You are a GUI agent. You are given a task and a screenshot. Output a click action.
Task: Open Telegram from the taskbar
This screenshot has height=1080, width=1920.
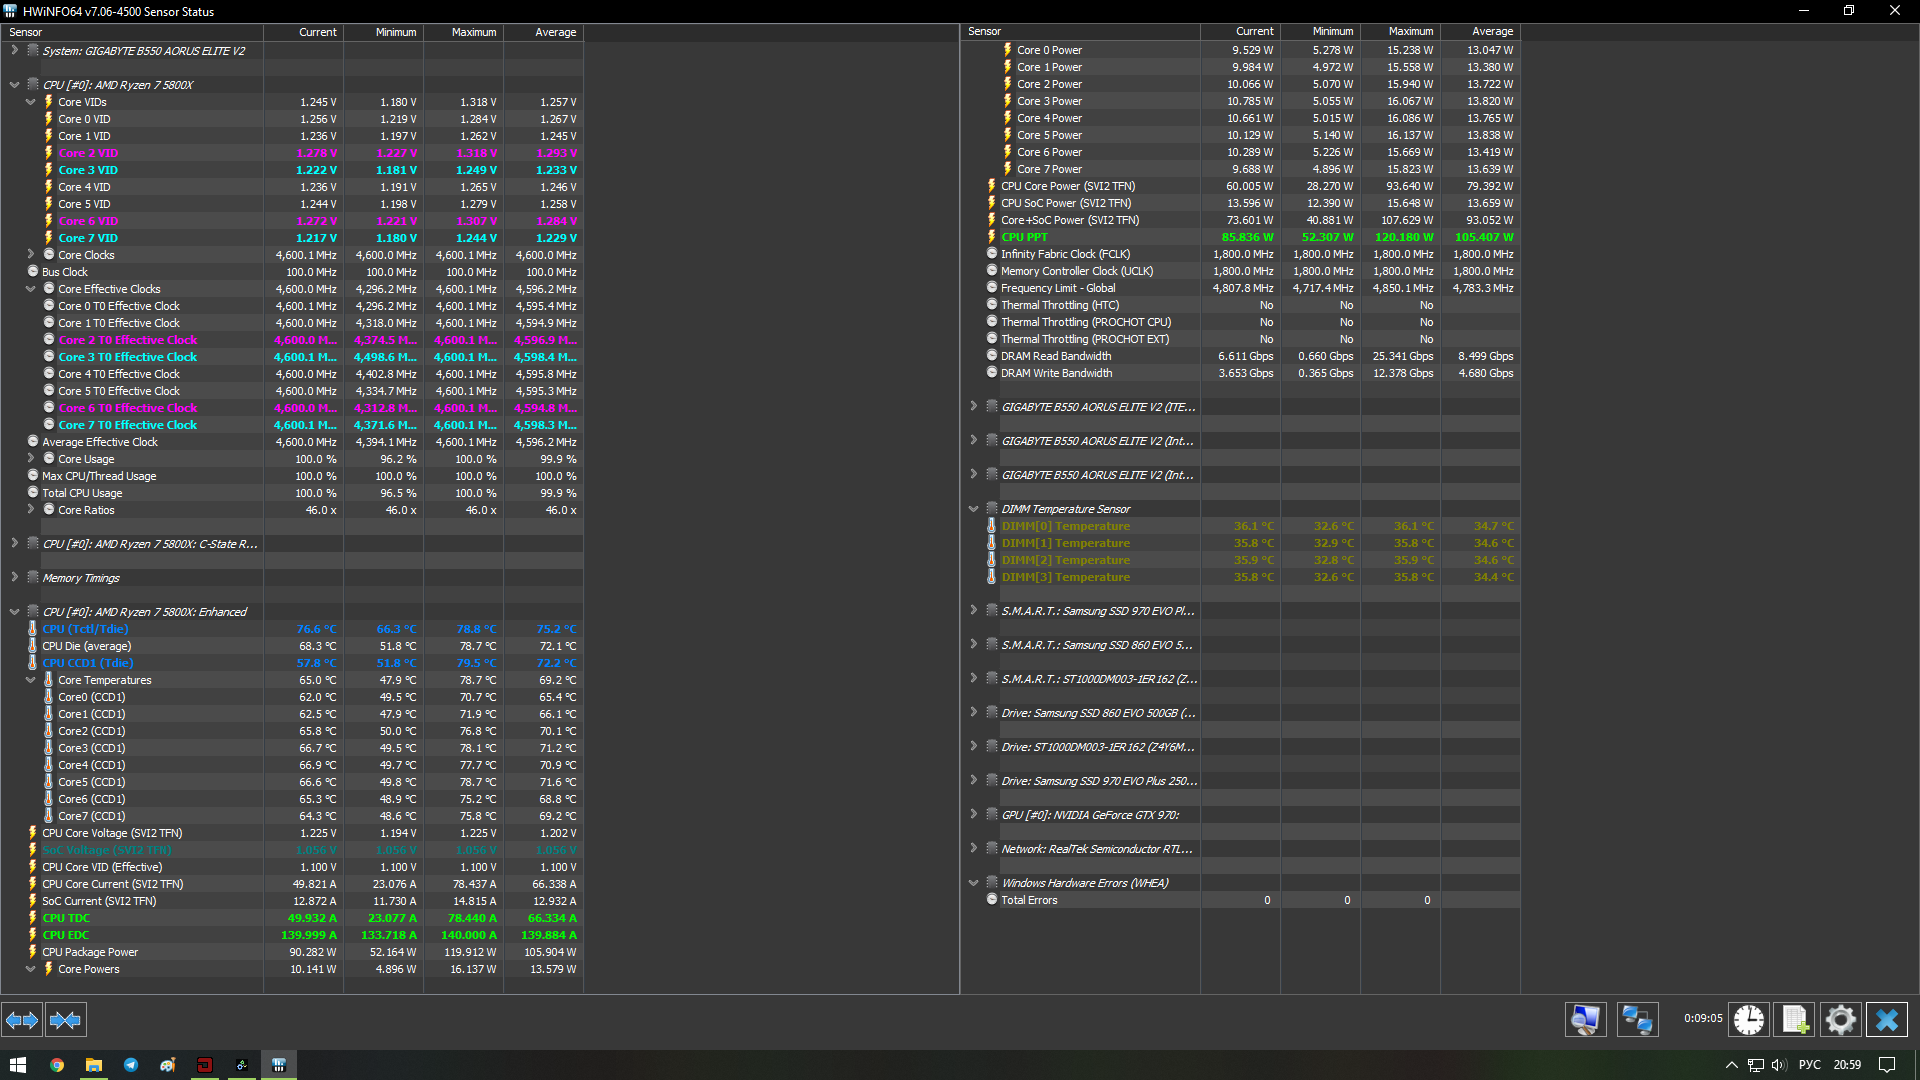[131, 1065]
